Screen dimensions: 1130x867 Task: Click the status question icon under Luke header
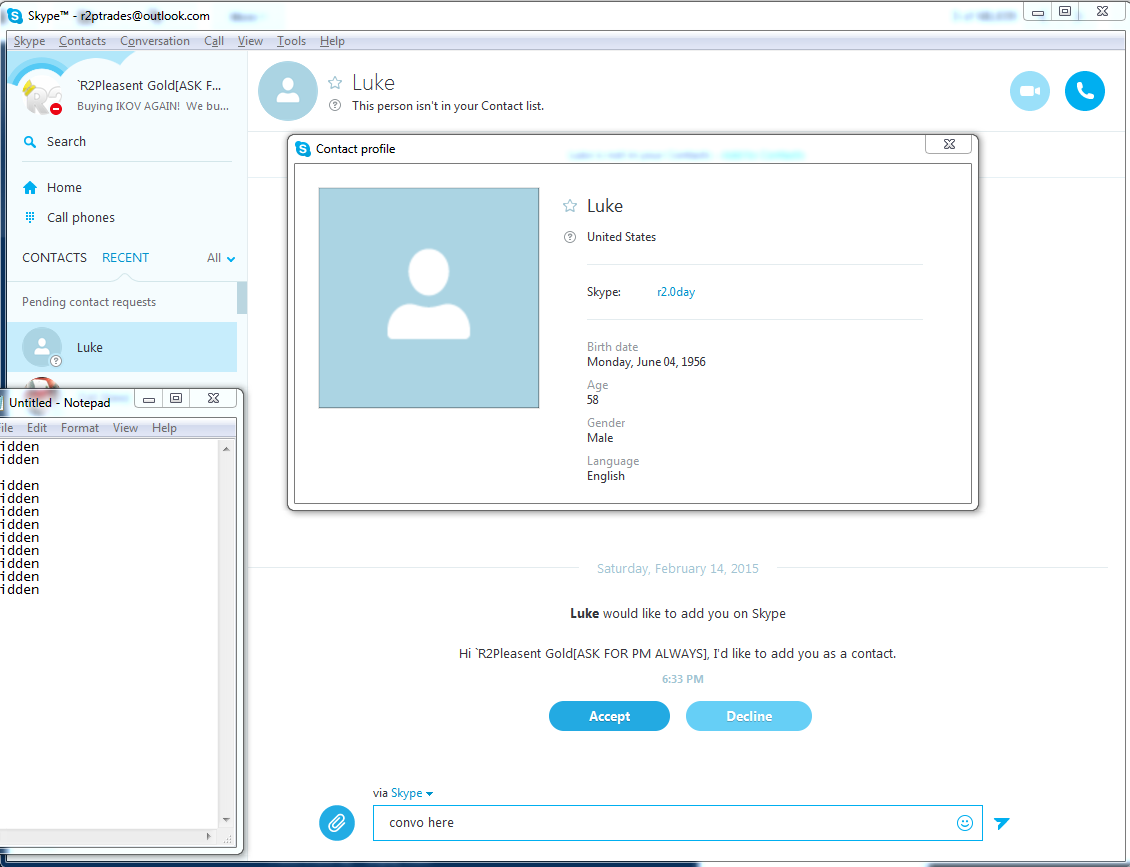point(335,105)
